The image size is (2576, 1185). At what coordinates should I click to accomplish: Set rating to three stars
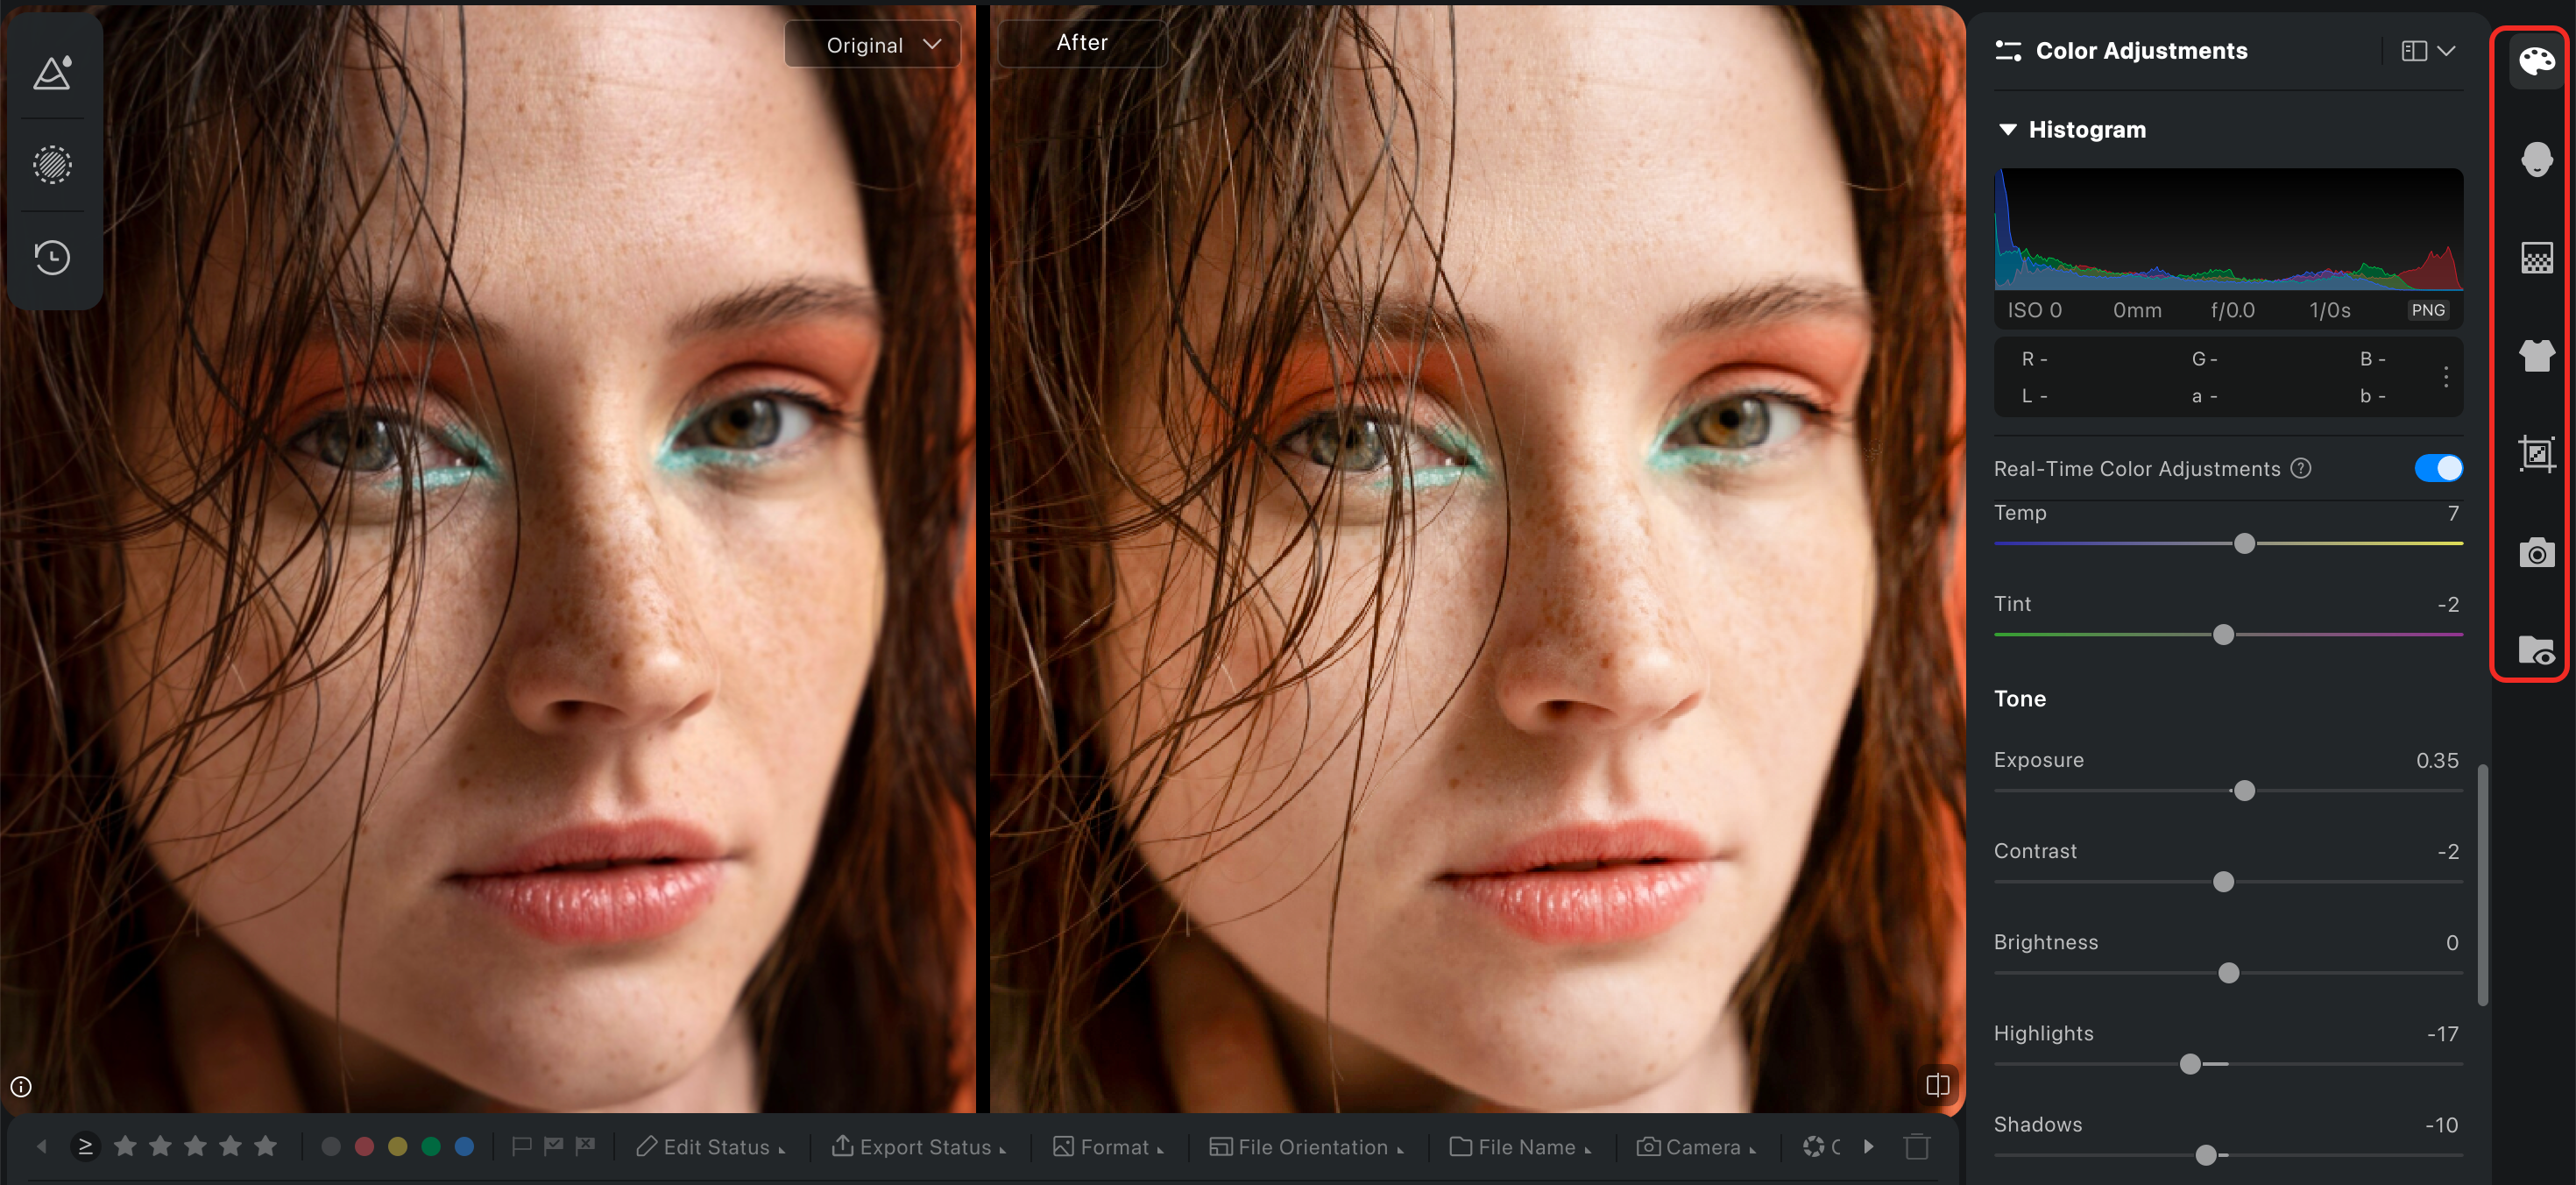[x=195, y=1146]
